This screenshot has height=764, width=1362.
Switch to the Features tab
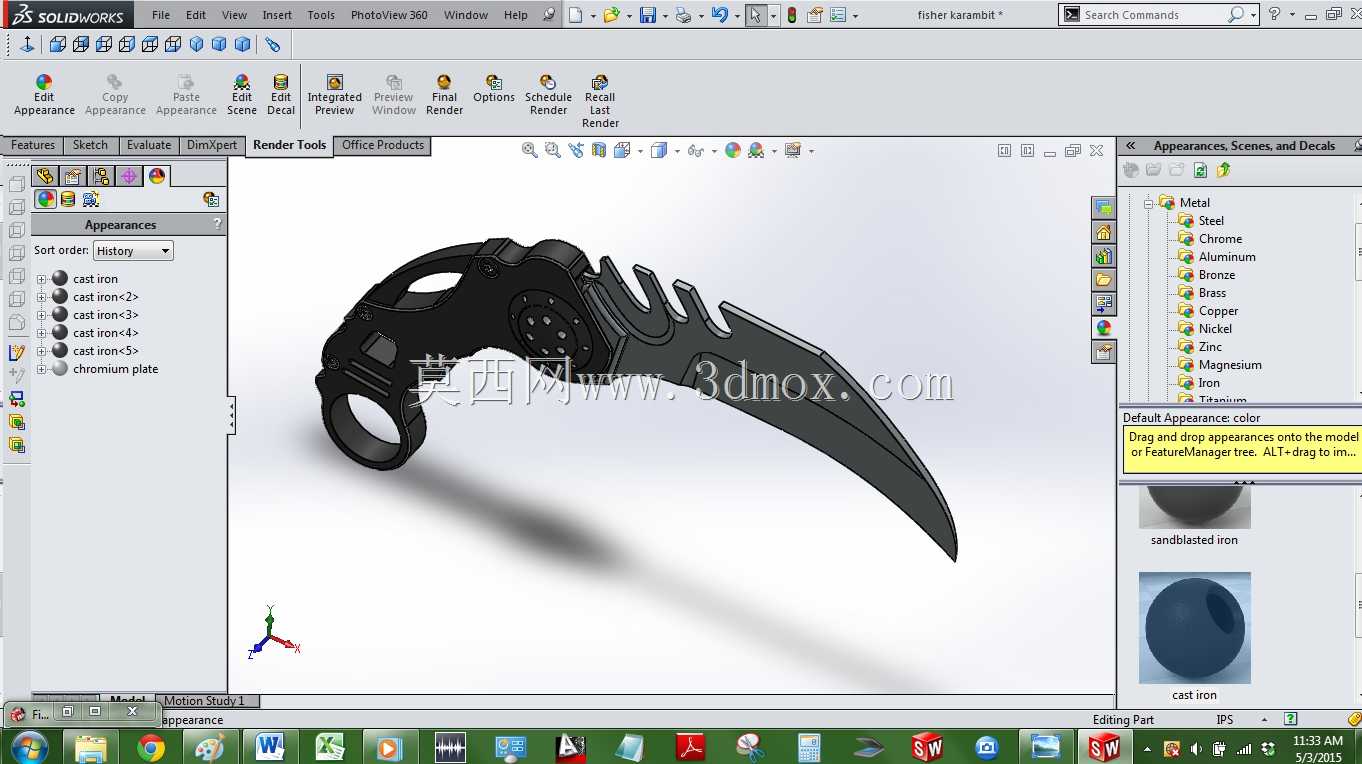(x=33, y=145)
